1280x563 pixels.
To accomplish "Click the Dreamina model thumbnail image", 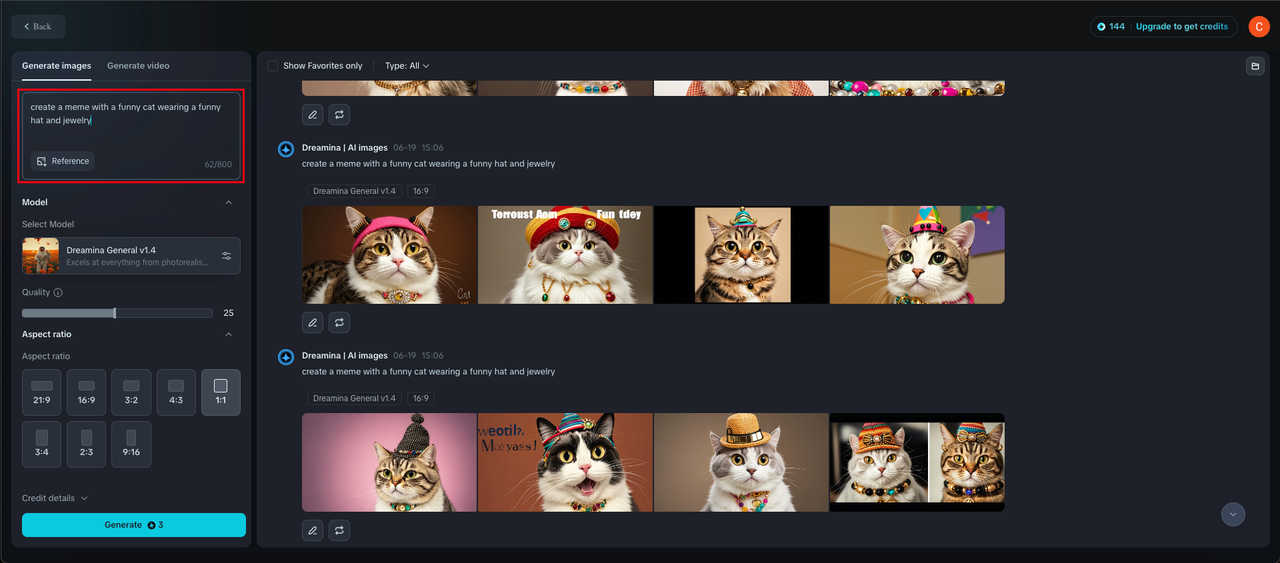I will click(x=41, y=256).
